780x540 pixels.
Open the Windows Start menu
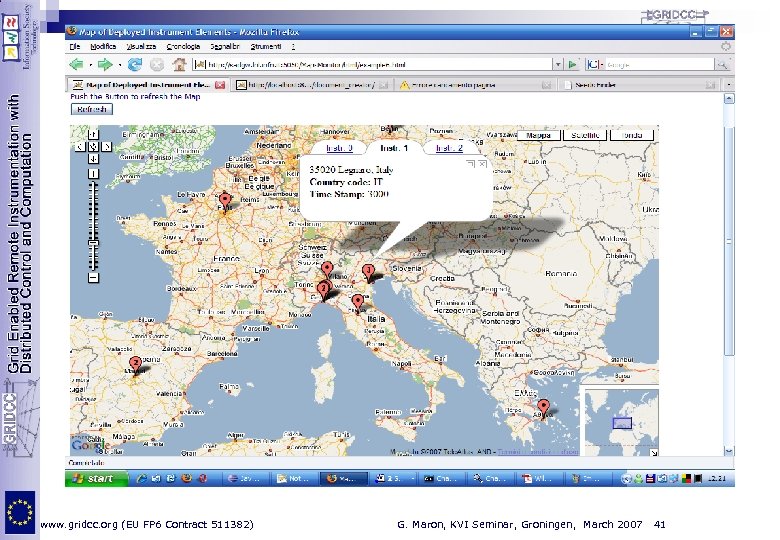97,478
